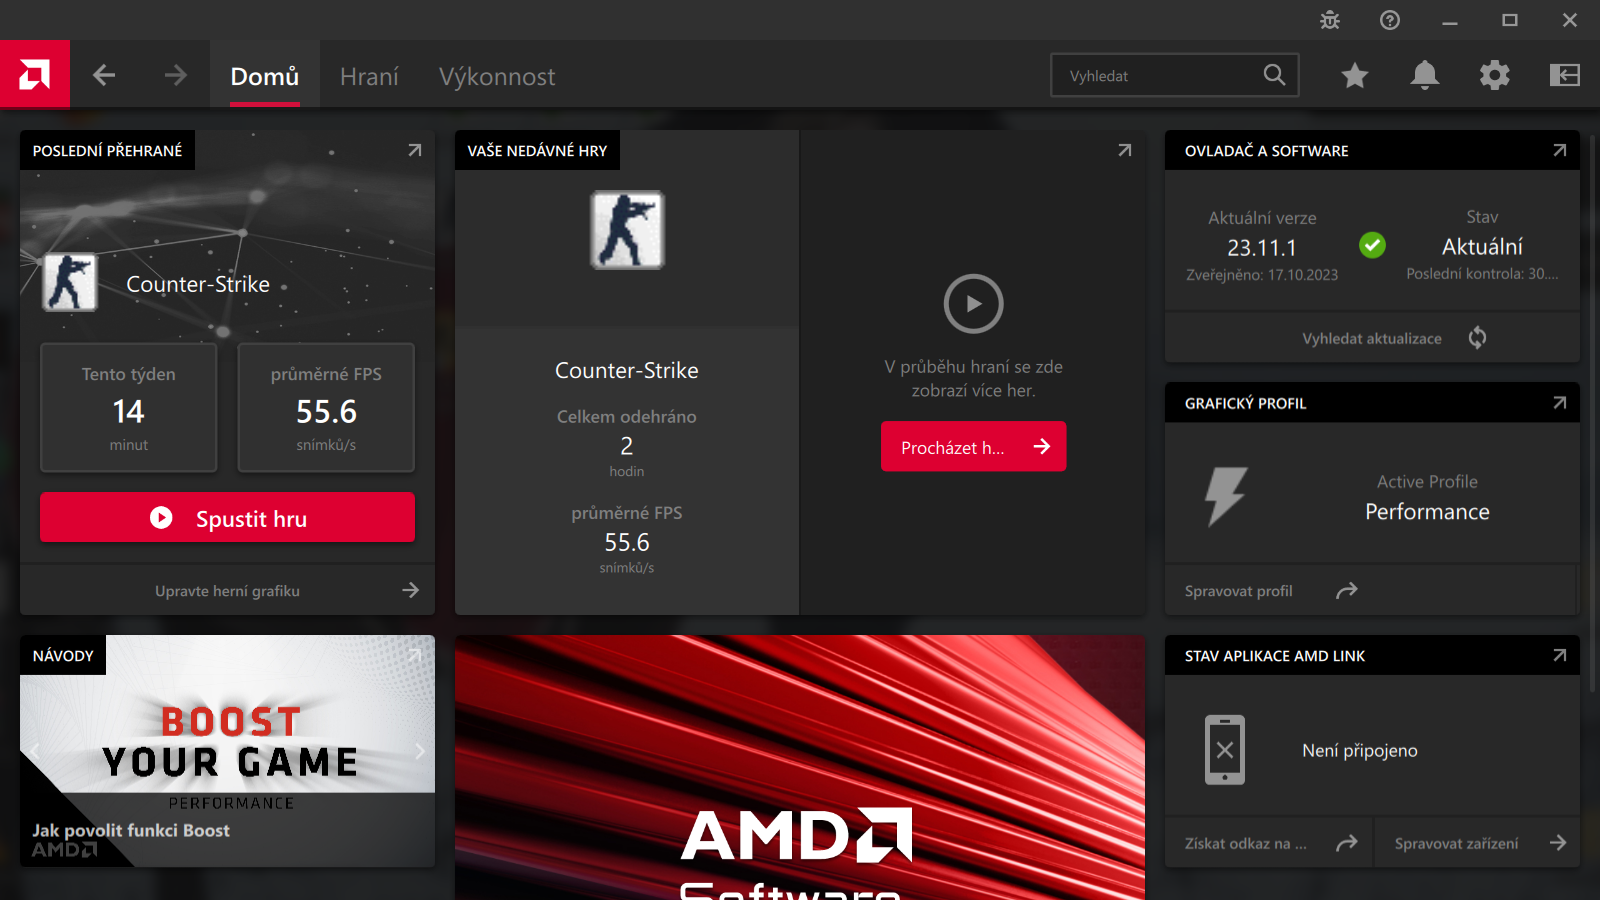Click the Tento týden 14 minut tile

[129, 408]
